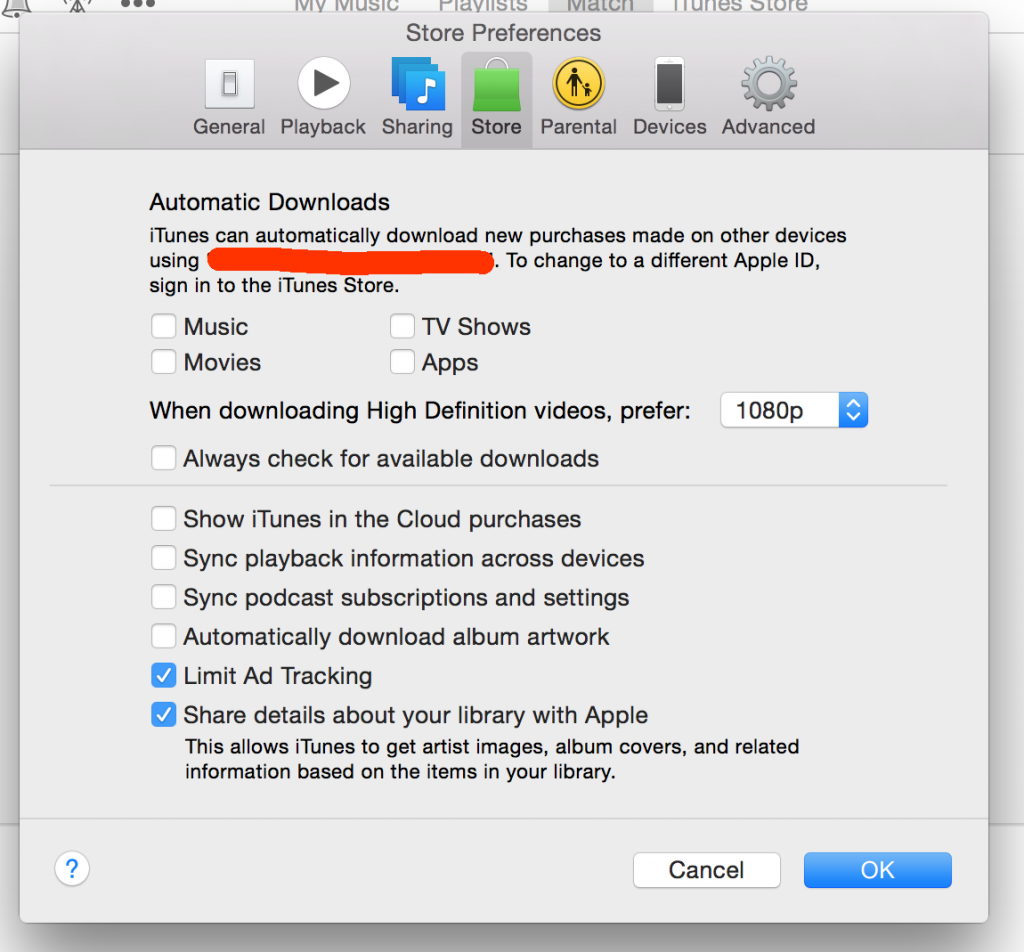Uncheck Limit Ad Tracking
This screenshot has width=1024, height=952.
click(x=163, y=675)
